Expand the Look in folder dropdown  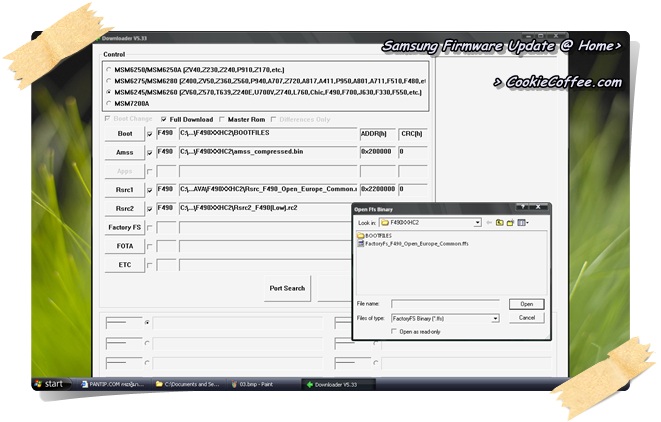(477, 223)
